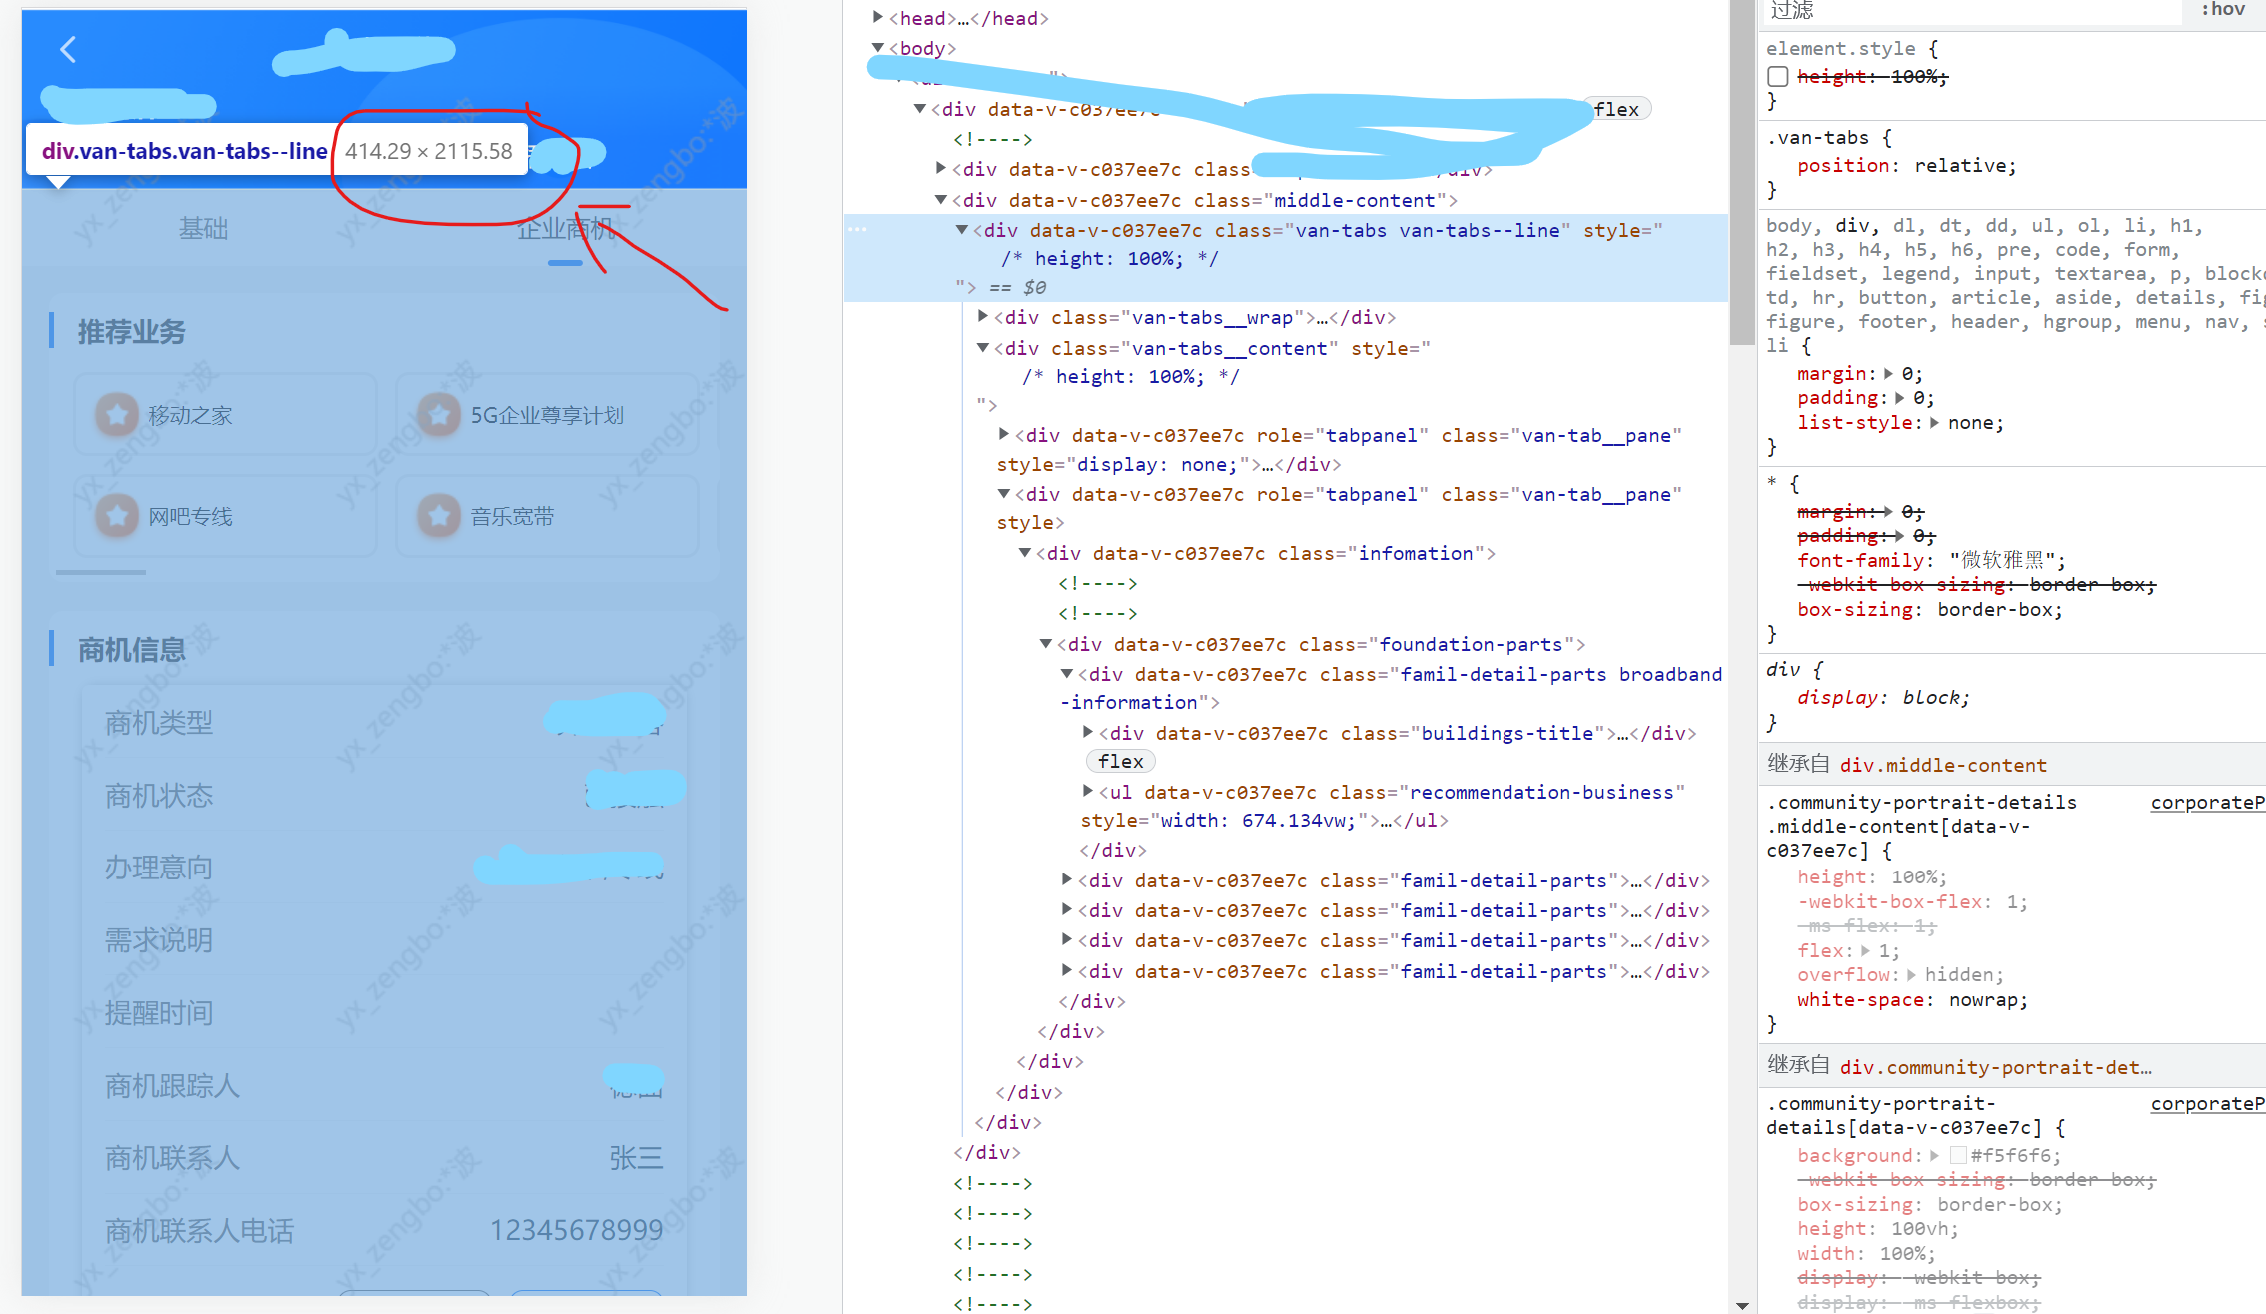Click the element.style selector text
This screenshot has height=1314, width=2266.
(x=1840, y=48)
